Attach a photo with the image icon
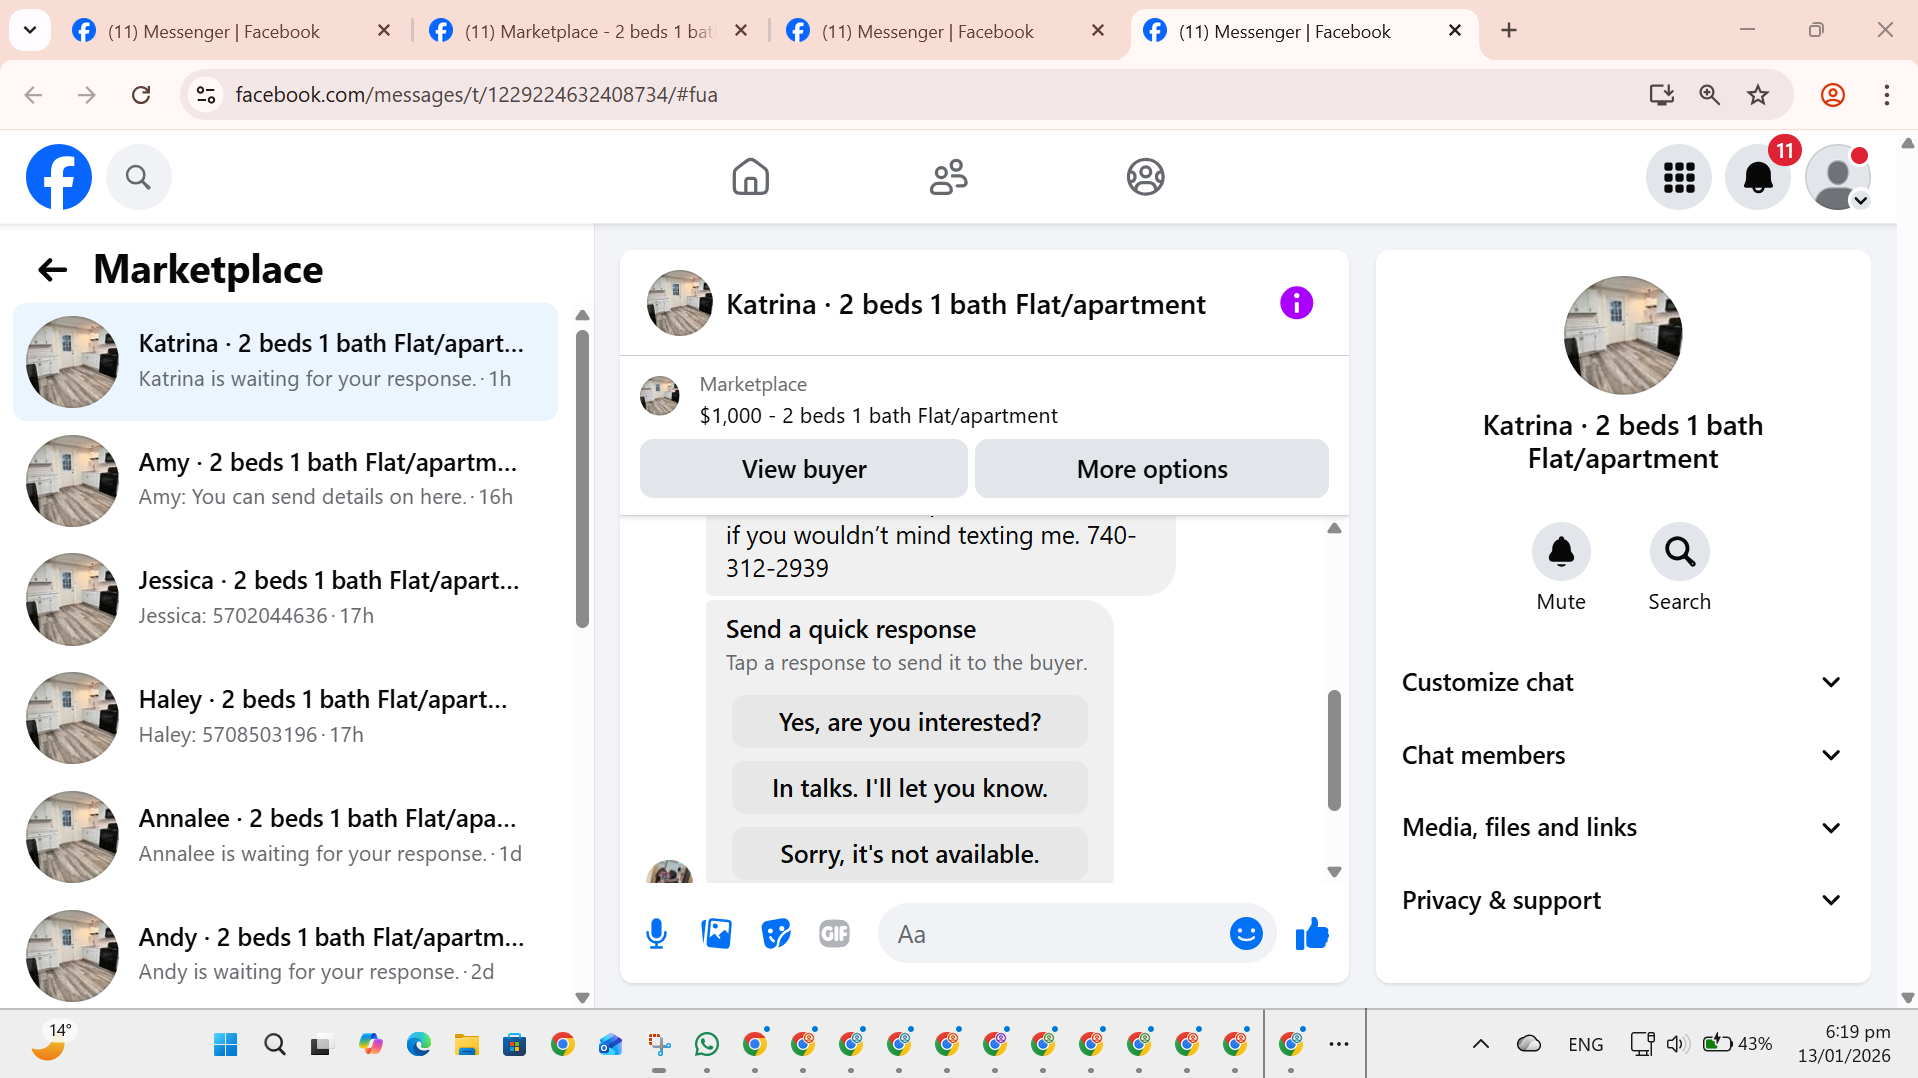Image resolution: width=1918 pixels, height=1078 pixels. click(716, 934)
